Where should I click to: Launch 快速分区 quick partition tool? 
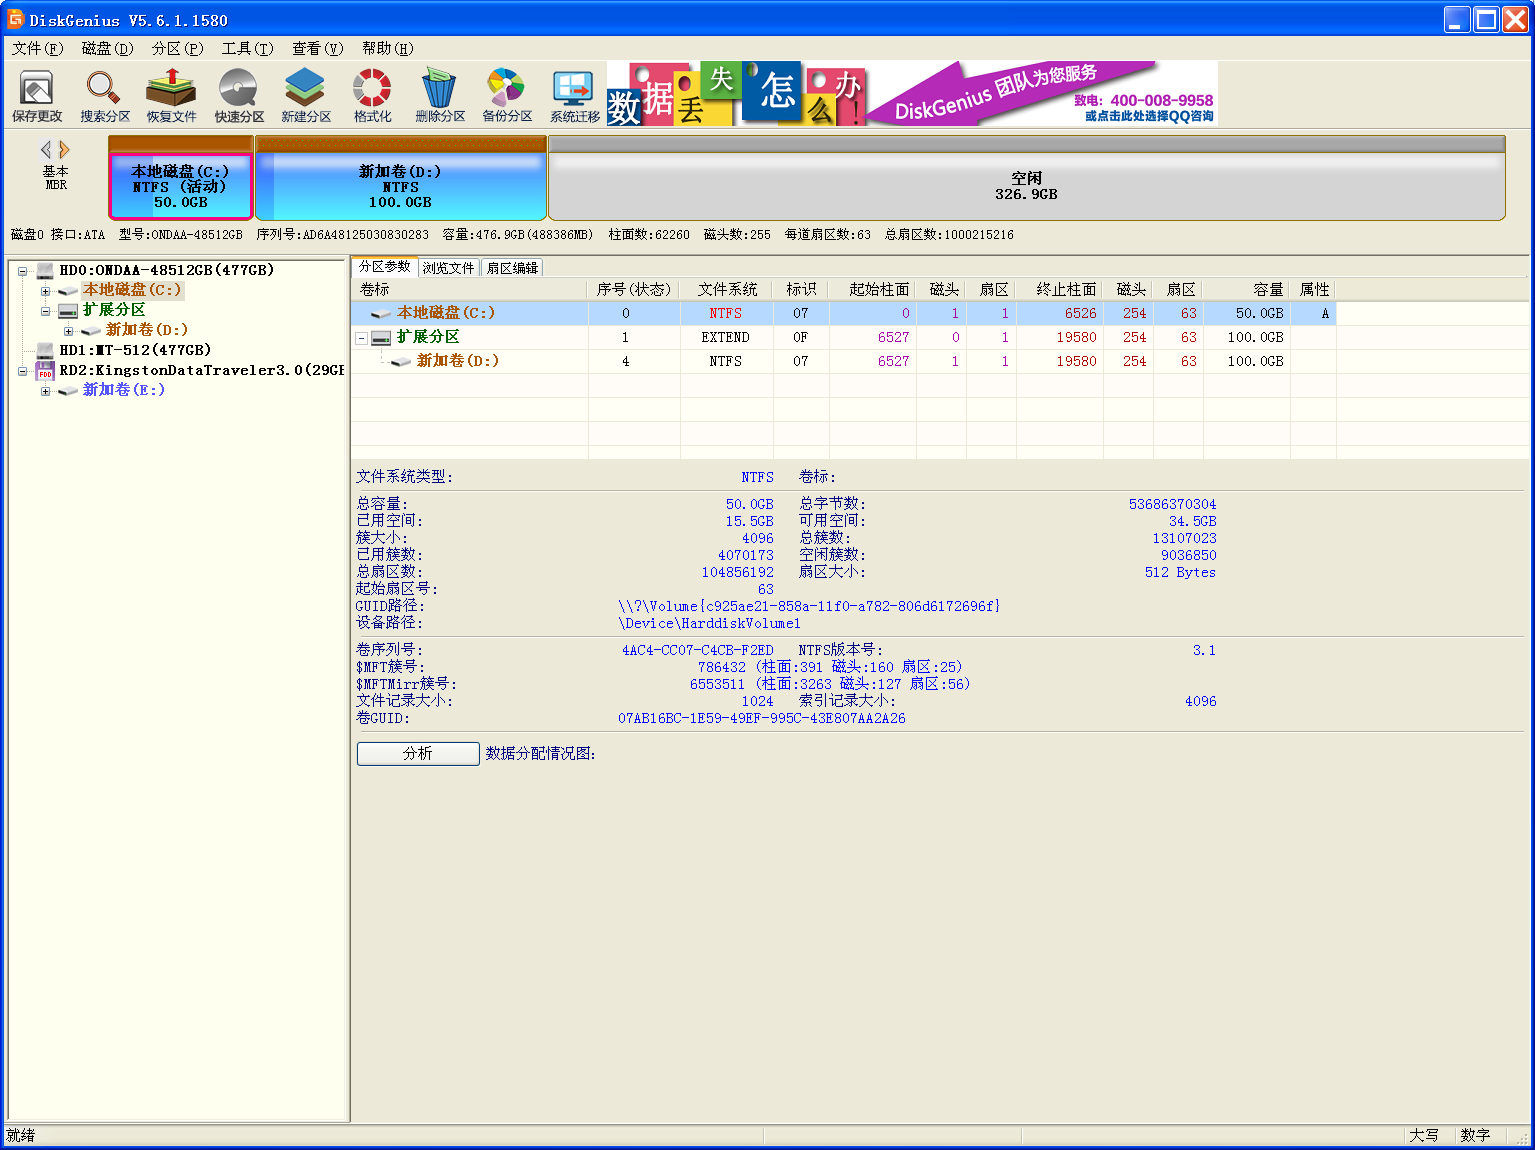tap(238, 95)
